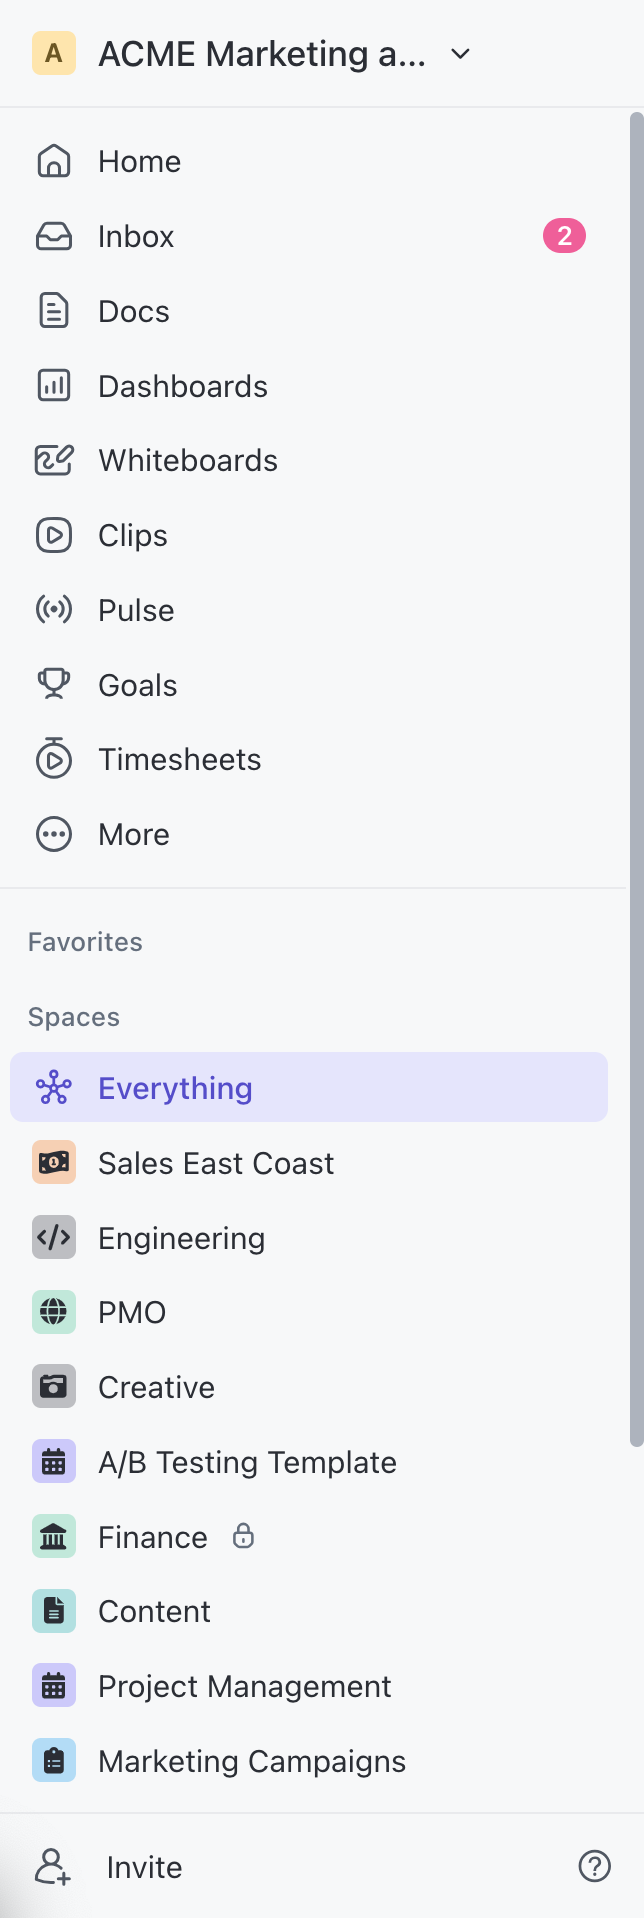Click the Timesheets stopwatch icon
The width and height of the screenshot is (644, 1918).
[54, 759]
